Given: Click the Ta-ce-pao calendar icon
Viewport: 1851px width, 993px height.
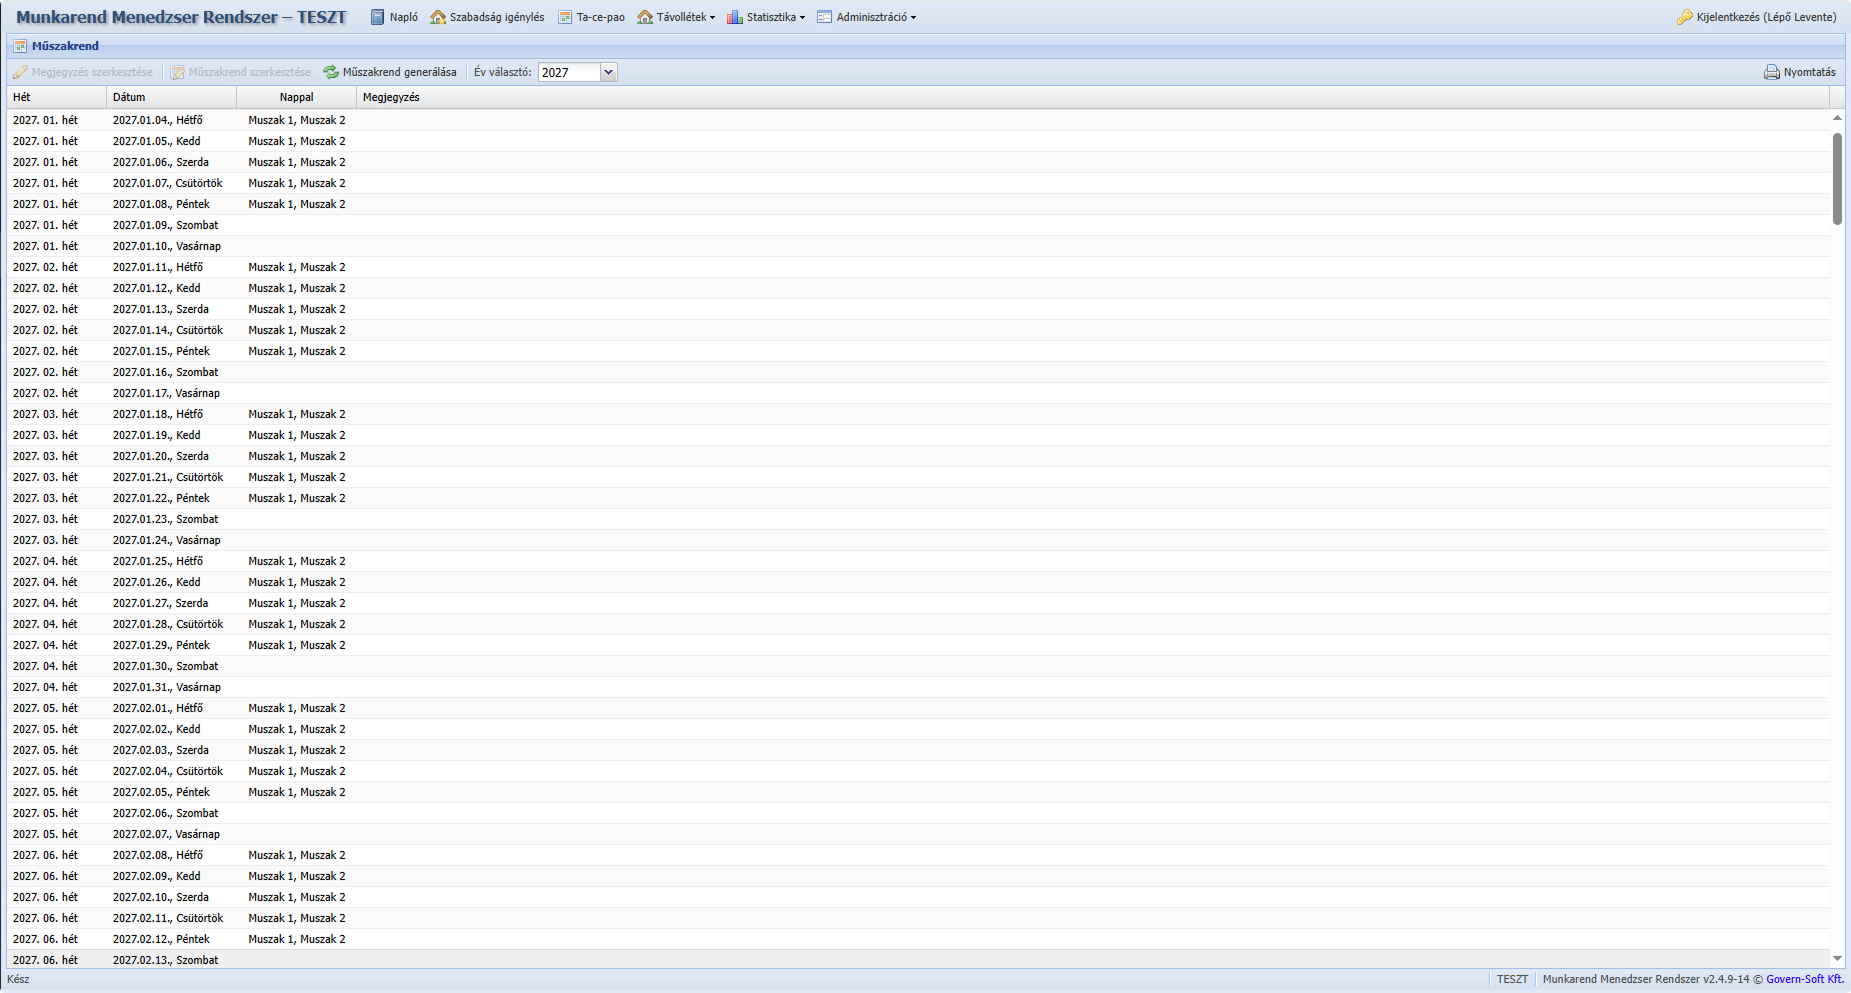Looking at the screenshot, I should click(x=565, y=17).
